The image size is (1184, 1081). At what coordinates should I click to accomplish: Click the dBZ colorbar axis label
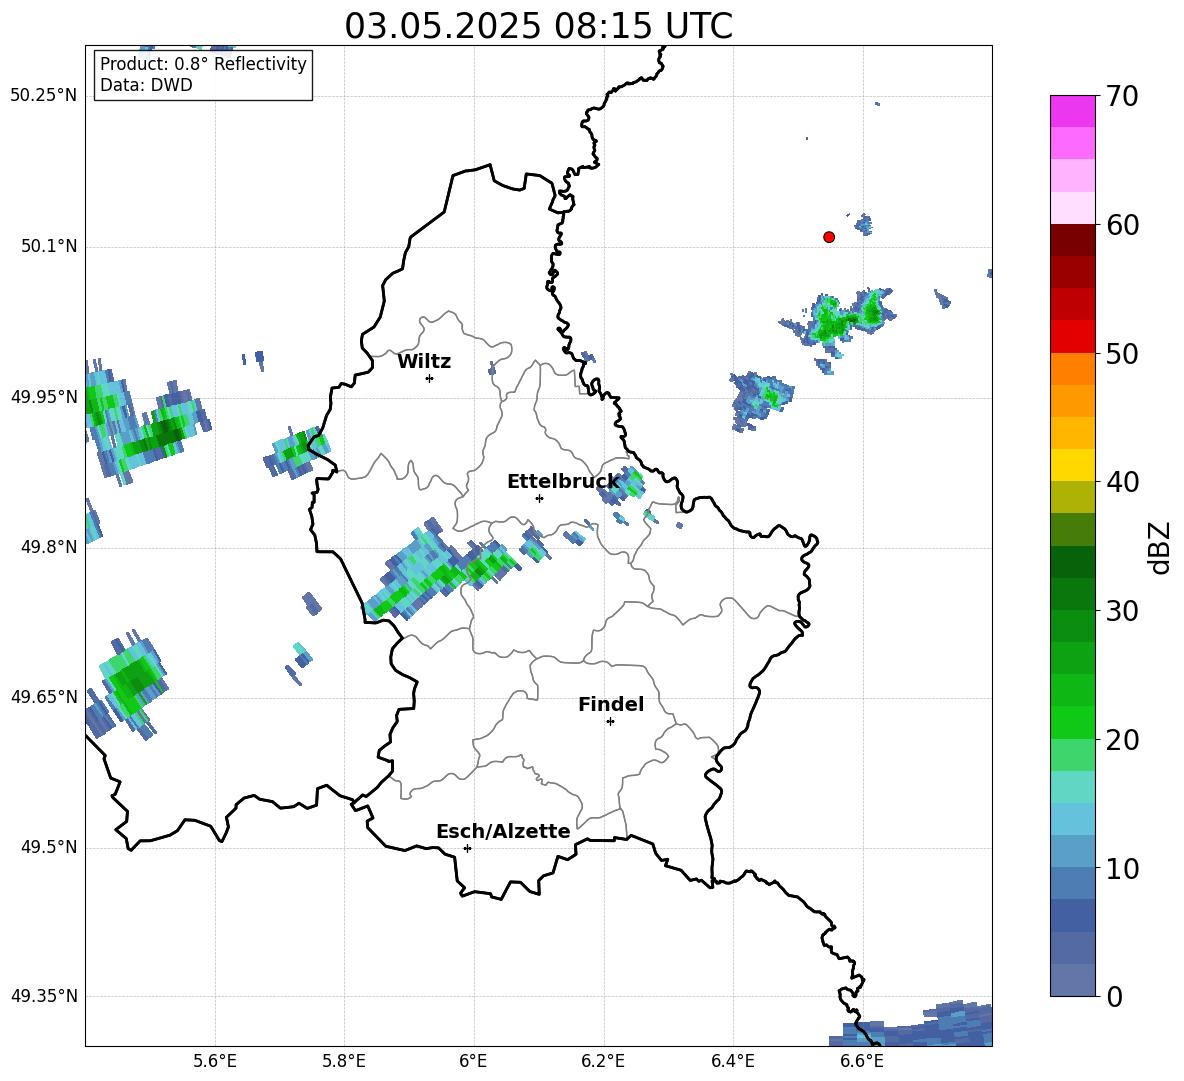(1160, 547)
